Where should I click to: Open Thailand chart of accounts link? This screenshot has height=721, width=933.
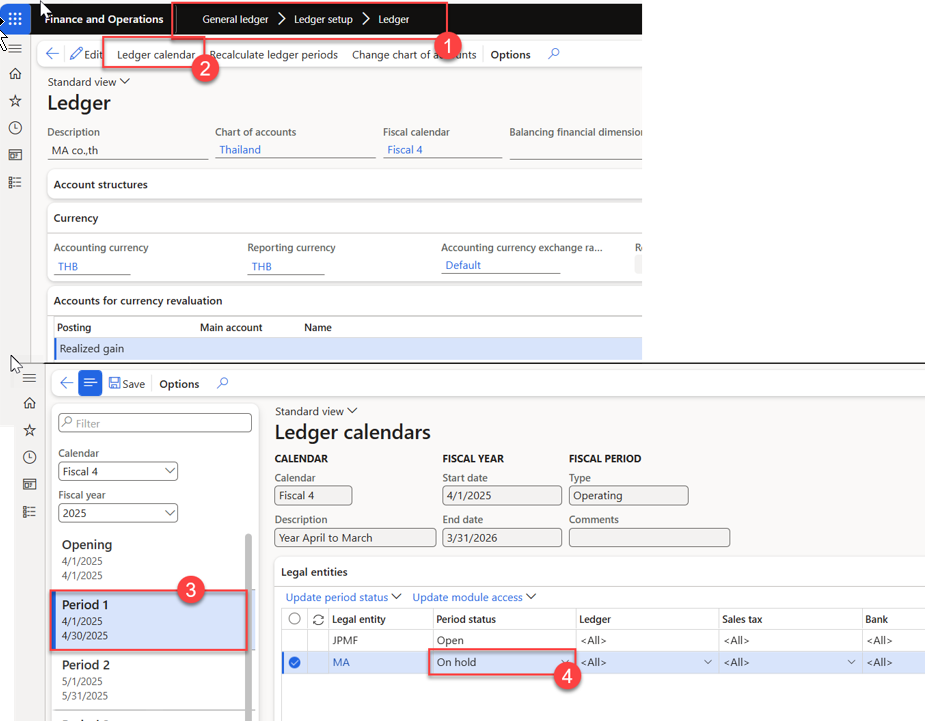point(240,150)
